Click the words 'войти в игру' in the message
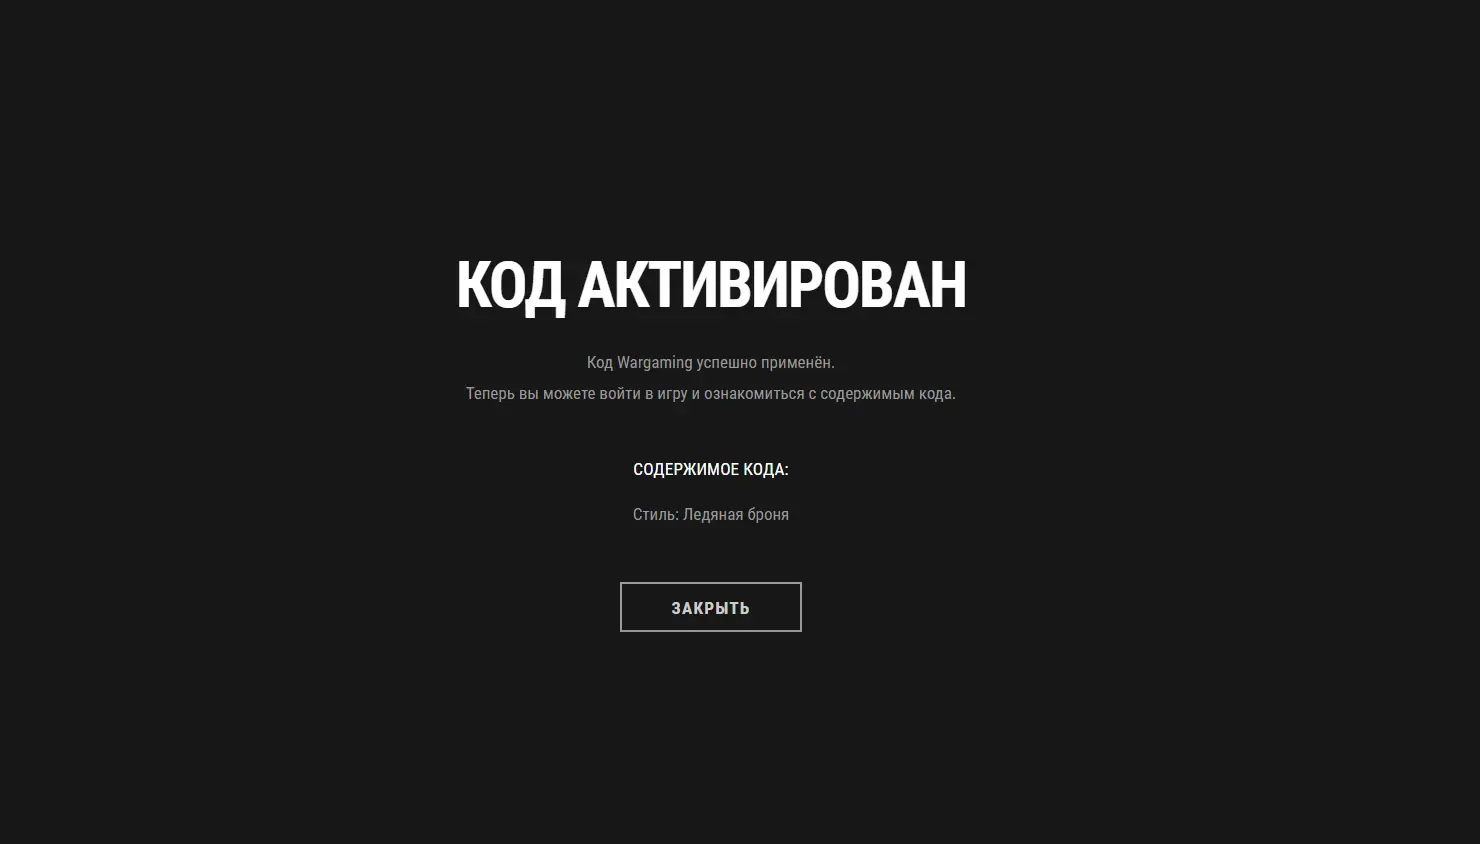 click(x=643, y=393)
